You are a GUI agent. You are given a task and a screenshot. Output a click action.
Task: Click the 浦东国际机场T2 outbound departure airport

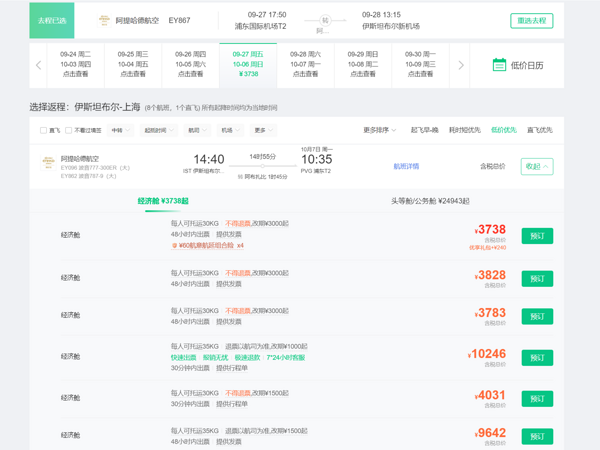tap(261, 26)
